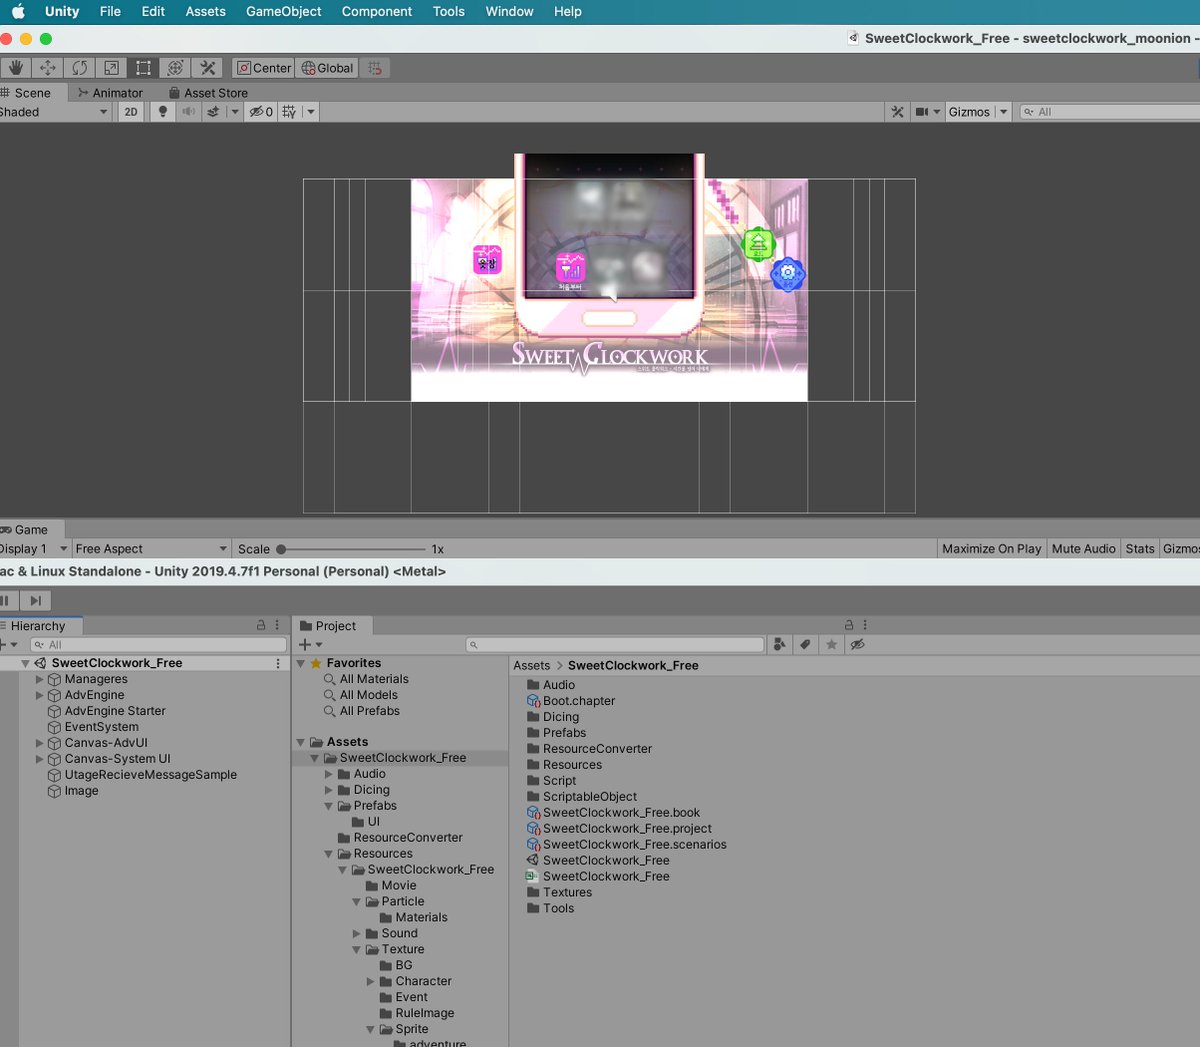Select the Scale tool
The image size is (1200, 1047).
coord(111,68)
